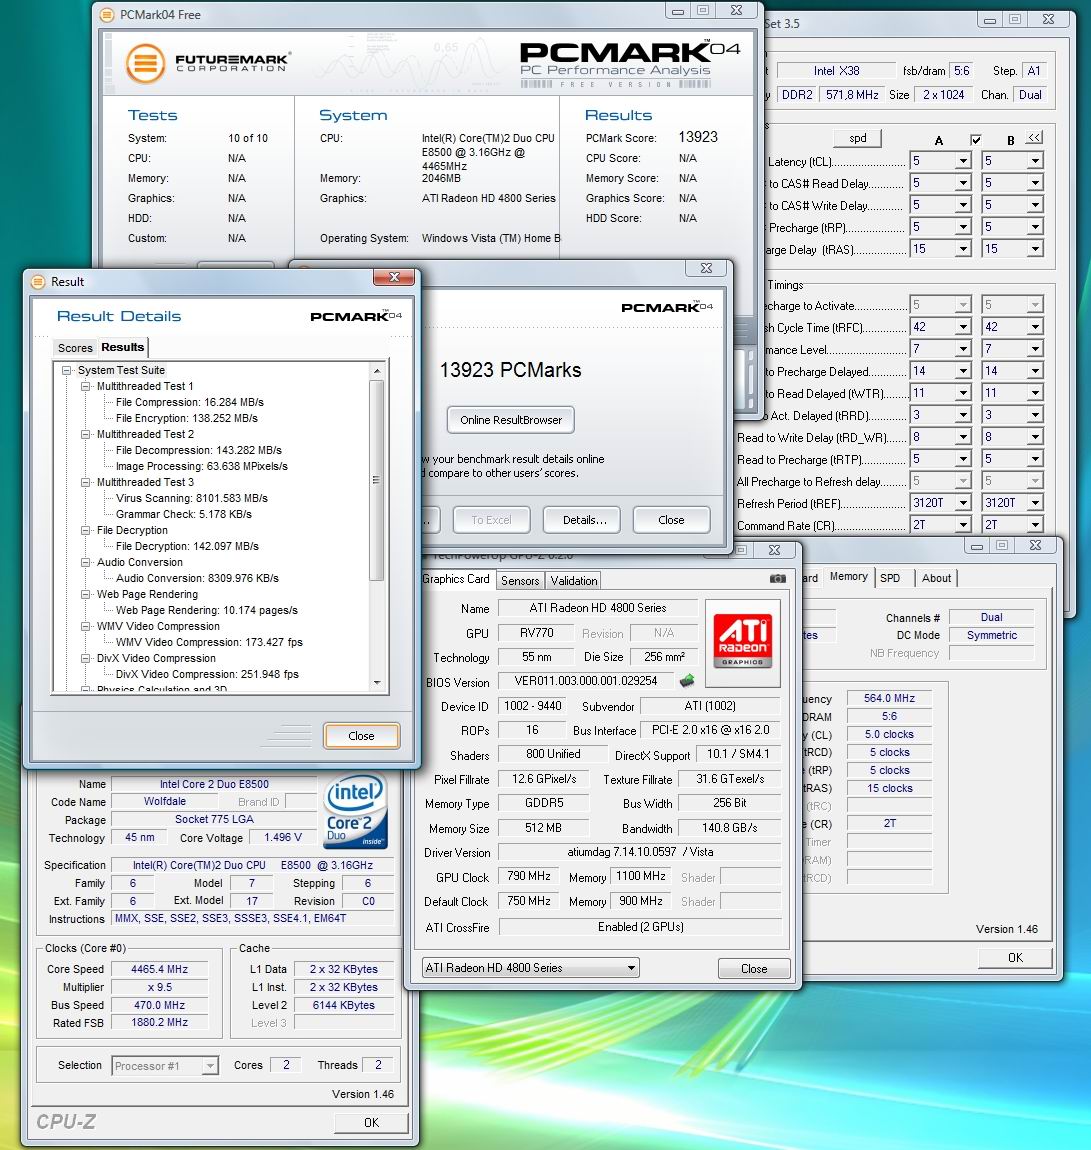This screenshot has width=1091, height=1150.
Task: Click the disabled To Excel button
Action: (491, 520)
